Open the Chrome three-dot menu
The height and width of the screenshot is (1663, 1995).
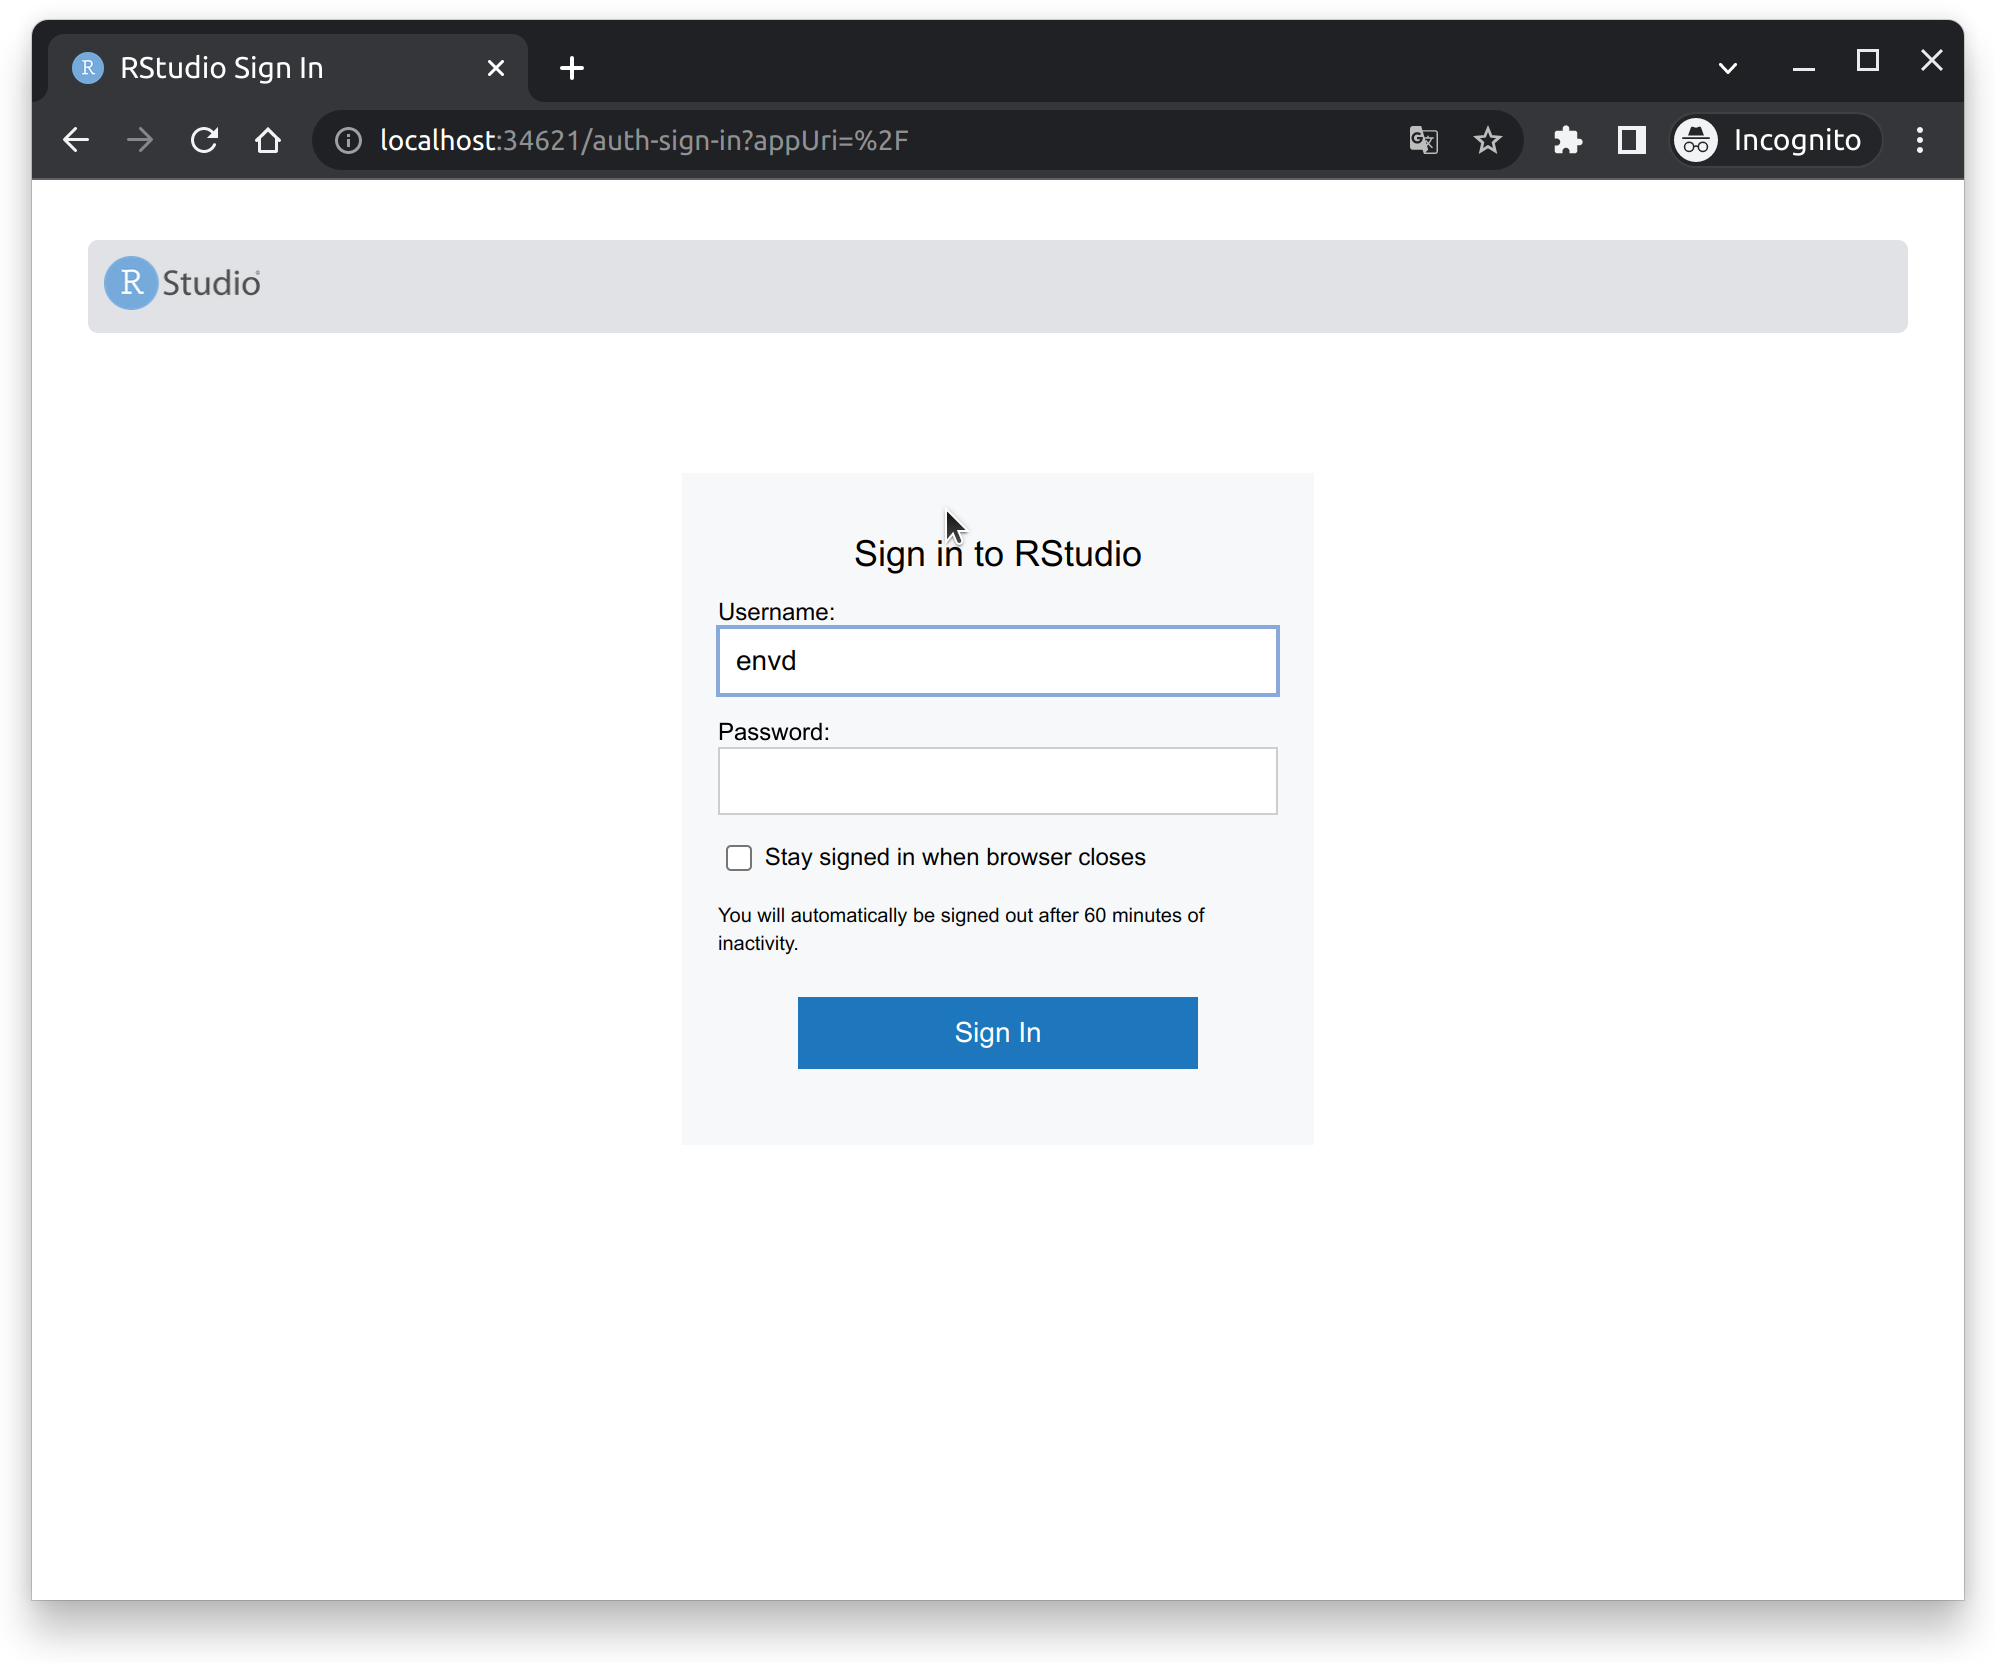click(1920, 140)
